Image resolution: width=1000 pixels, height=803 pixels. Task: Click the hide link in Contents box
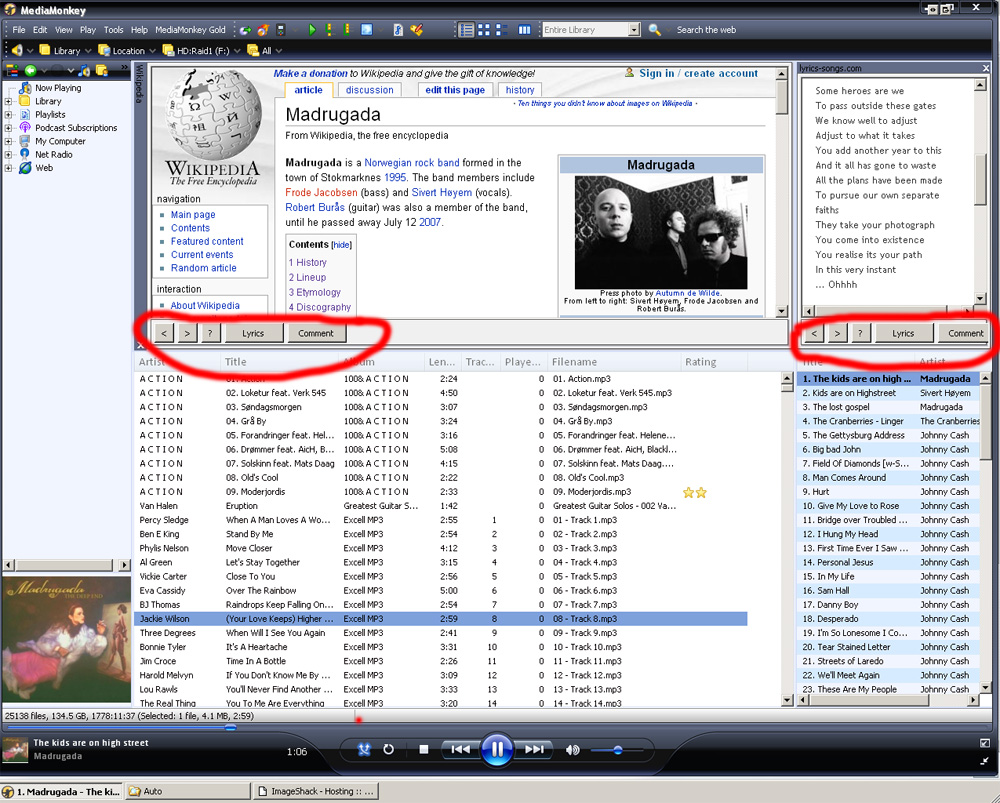click(341, 245)
